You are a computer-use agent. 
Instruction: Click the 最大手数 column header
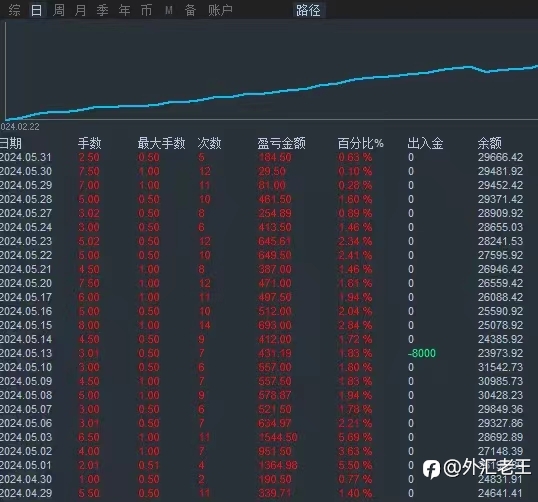[162, 143]
